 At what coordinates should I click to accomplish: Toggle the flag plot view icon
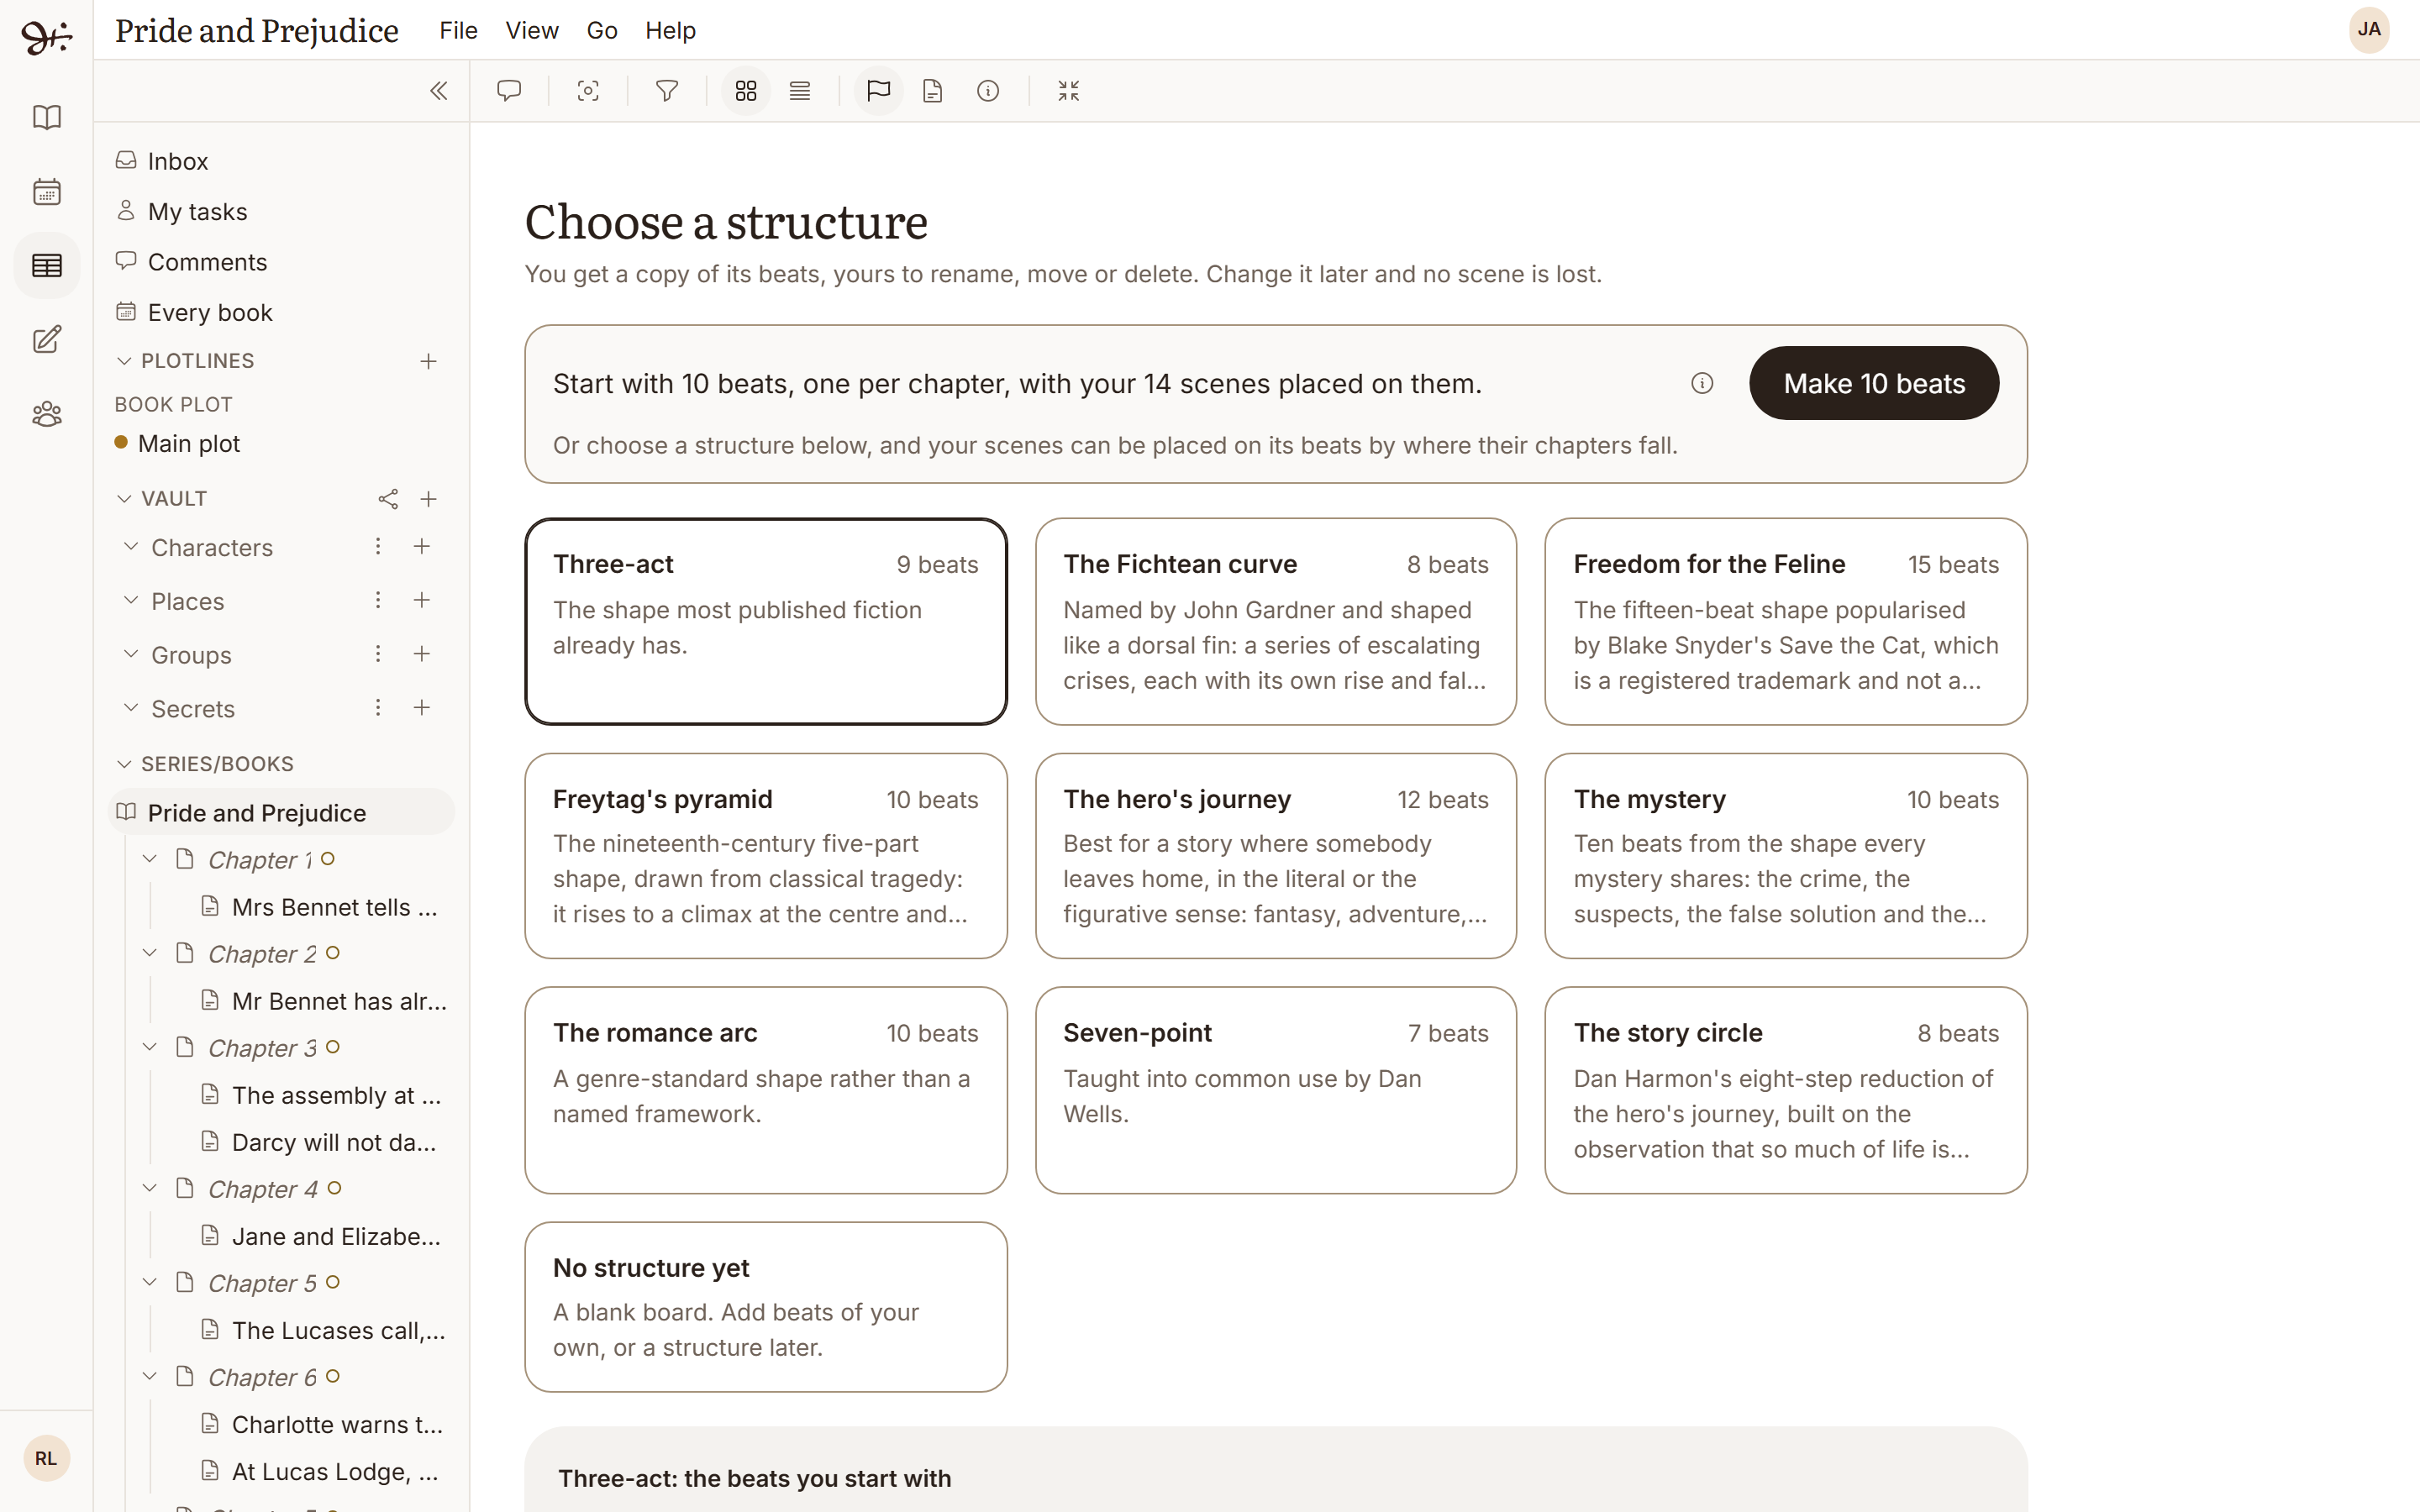point(879,91)
